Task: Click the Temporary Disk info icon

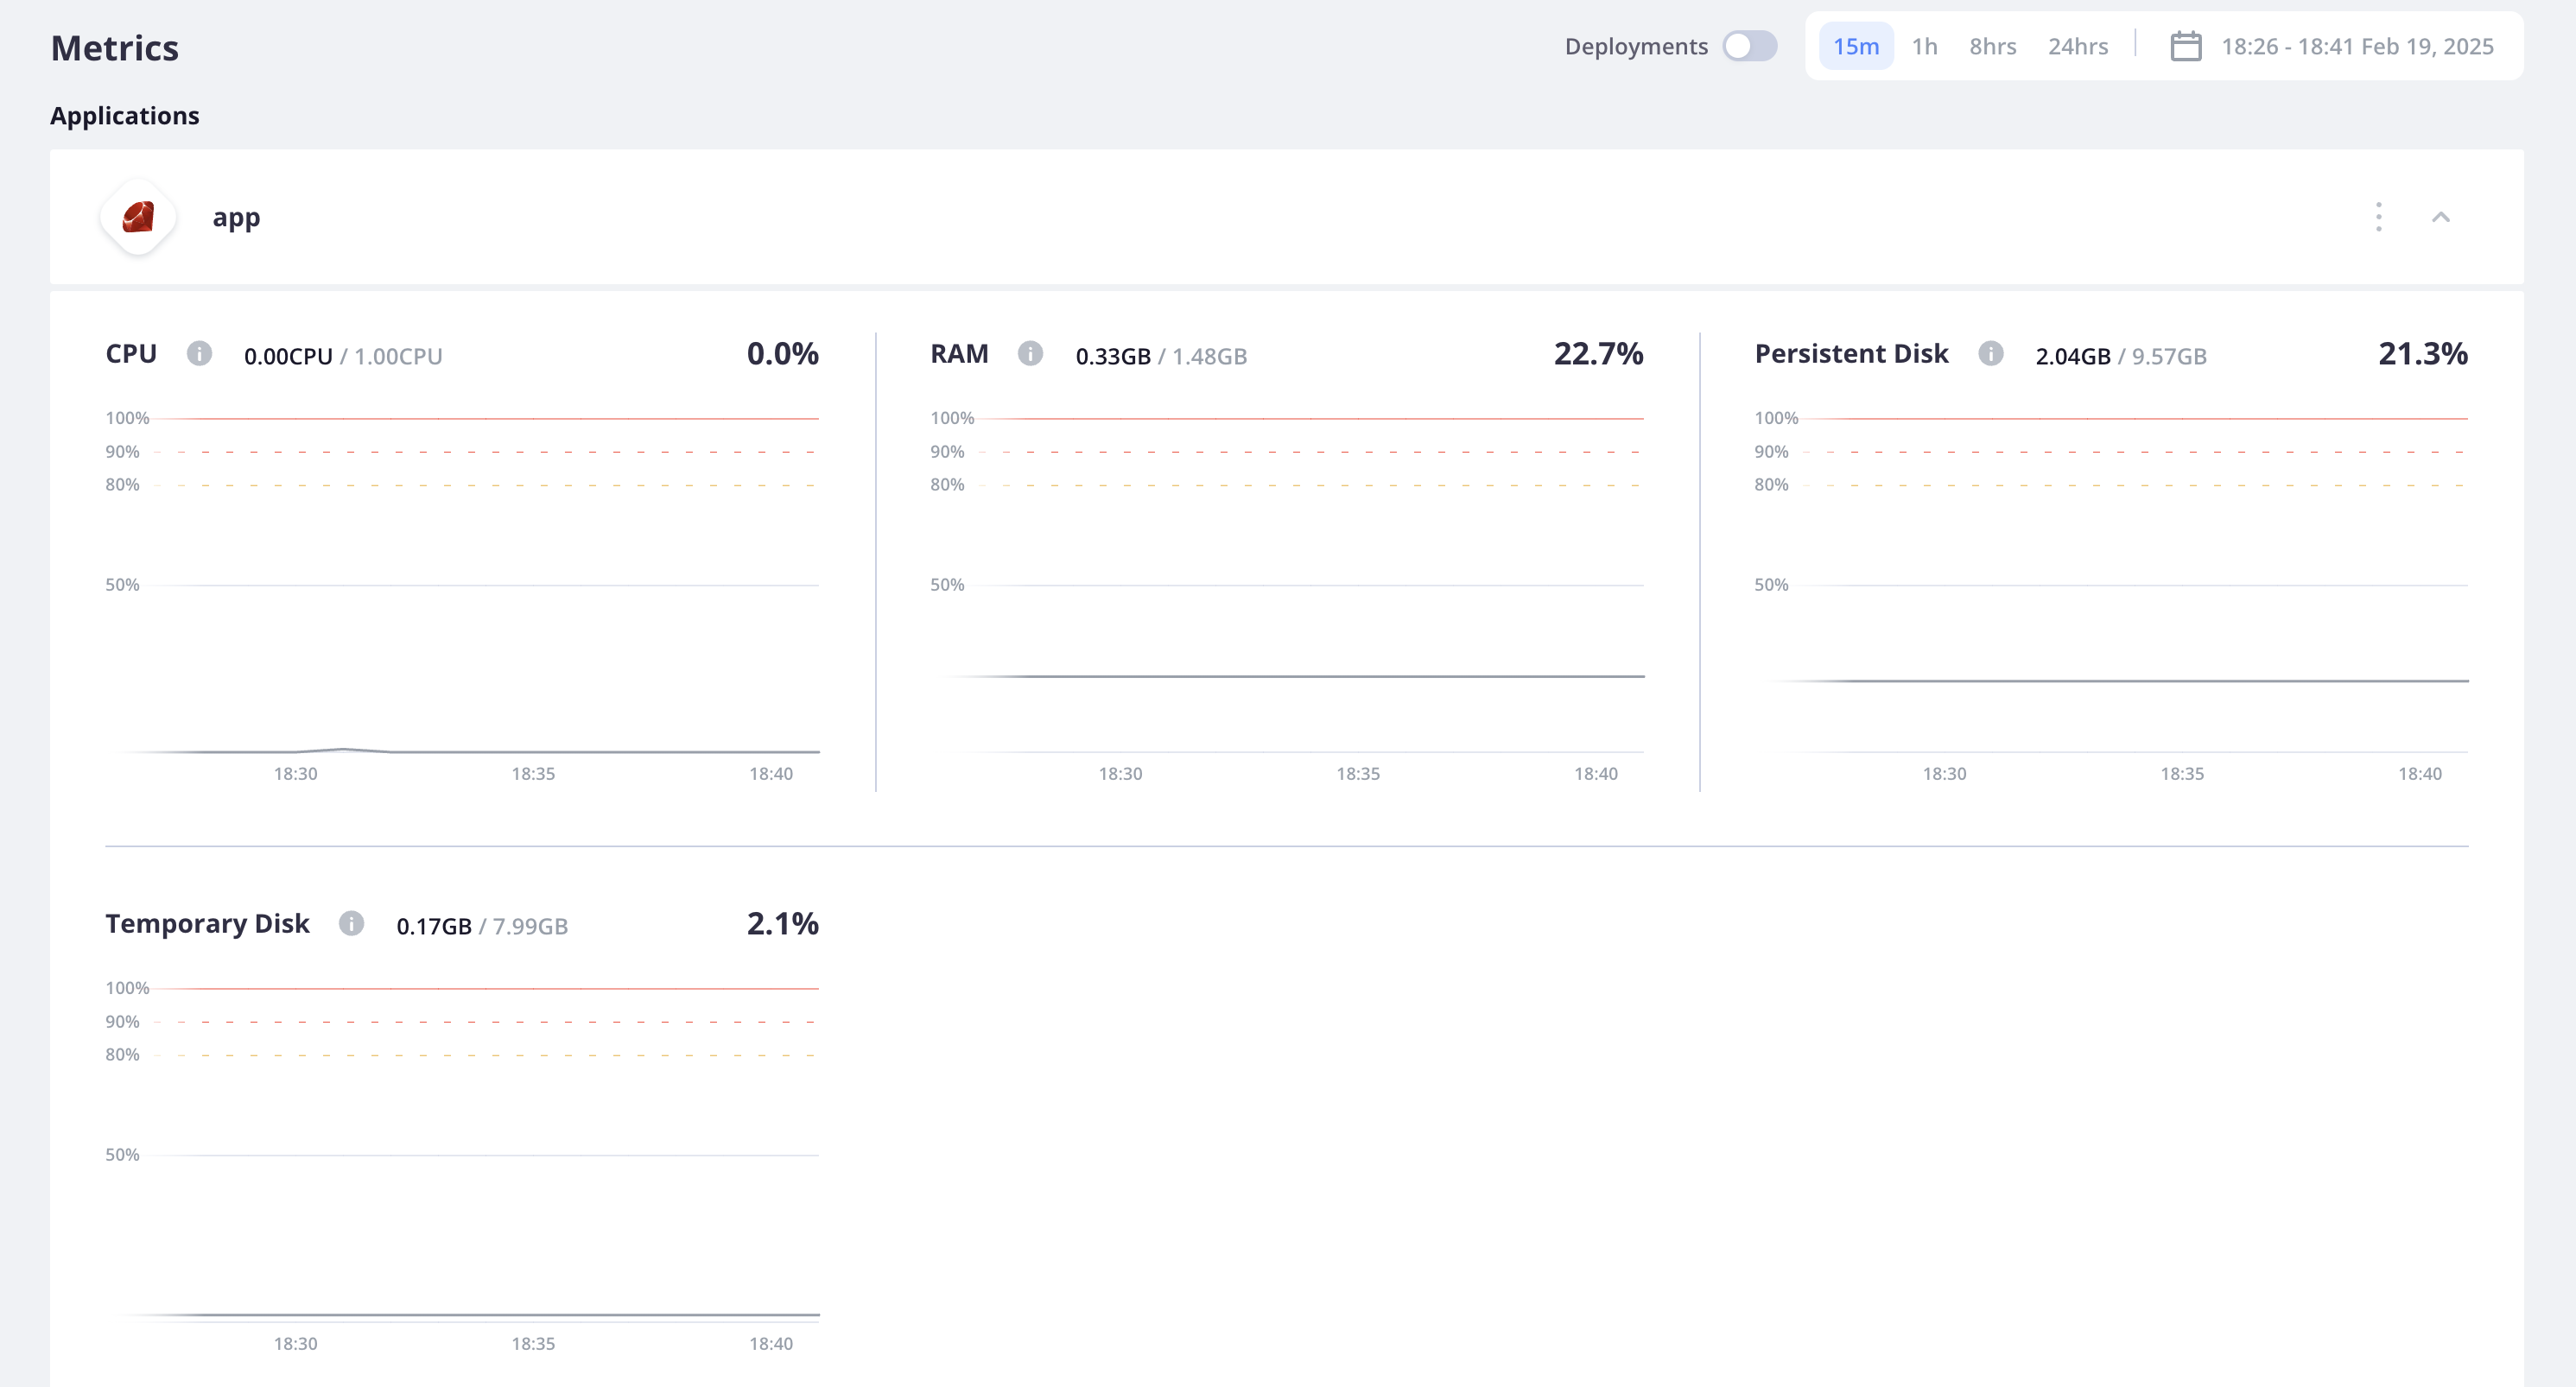Action: point(352,924)
